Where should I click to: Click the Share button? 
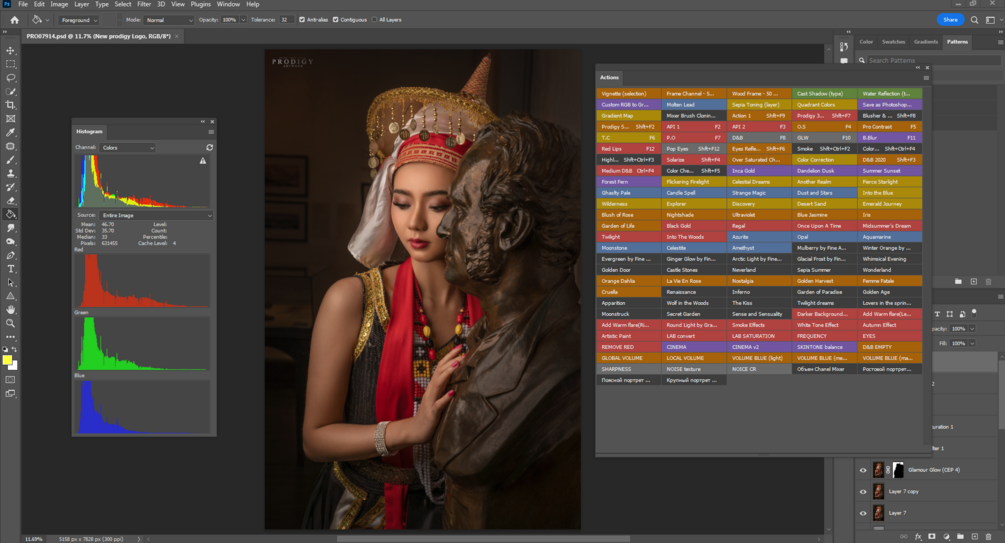pyautogui.click(x=951, y=19)
